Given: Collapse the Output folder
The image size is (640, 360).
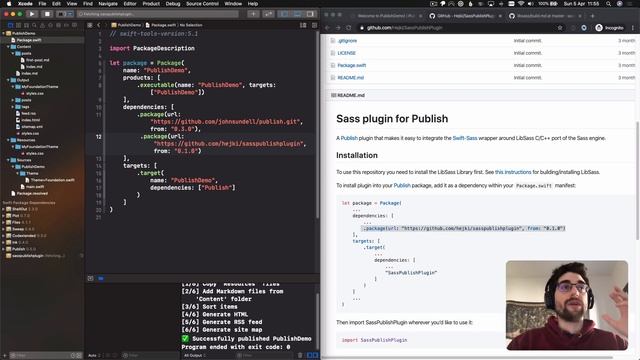Looking at the screenshot, I should pos(8,80).
